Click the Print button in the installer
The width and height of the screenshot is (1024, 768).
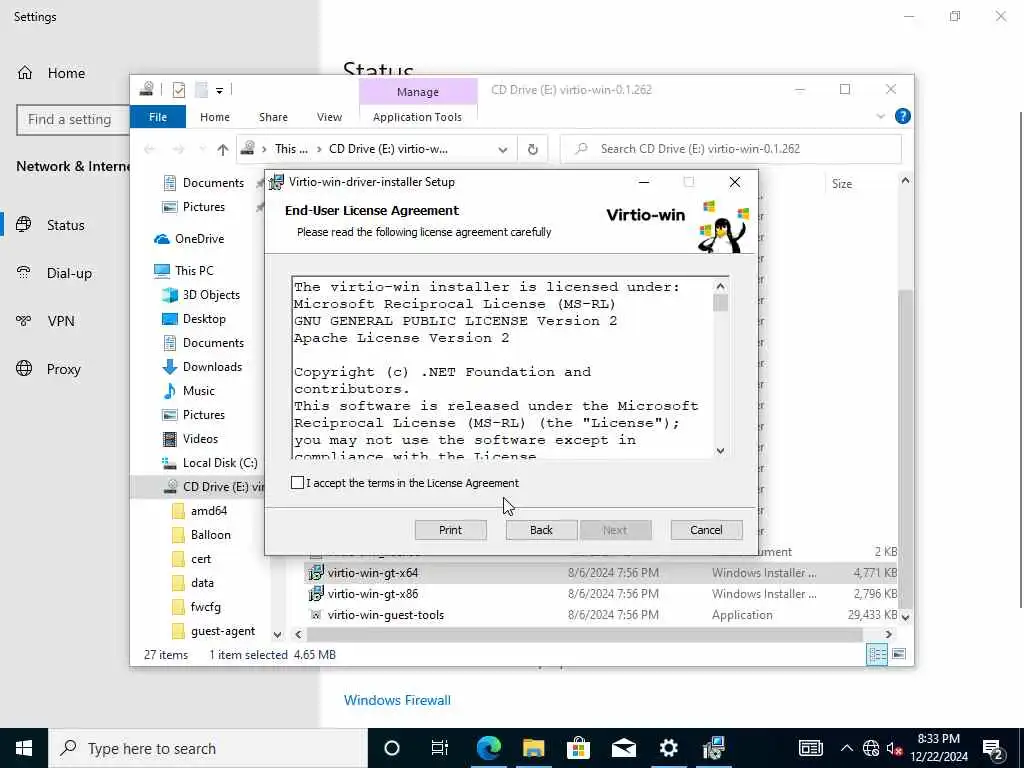pyautogui.click(x=451, y=530)
